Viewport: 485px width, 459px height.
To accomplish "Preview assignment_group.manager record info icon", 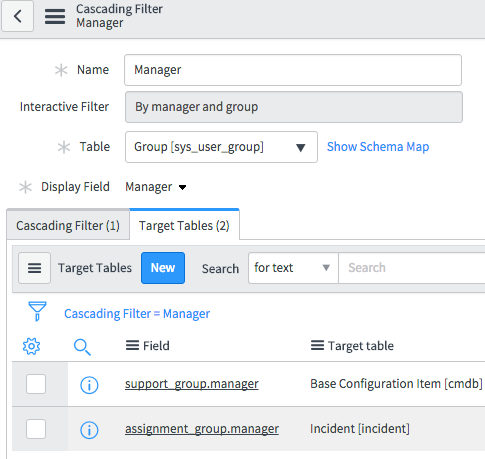I will click(x=89, y=430).
